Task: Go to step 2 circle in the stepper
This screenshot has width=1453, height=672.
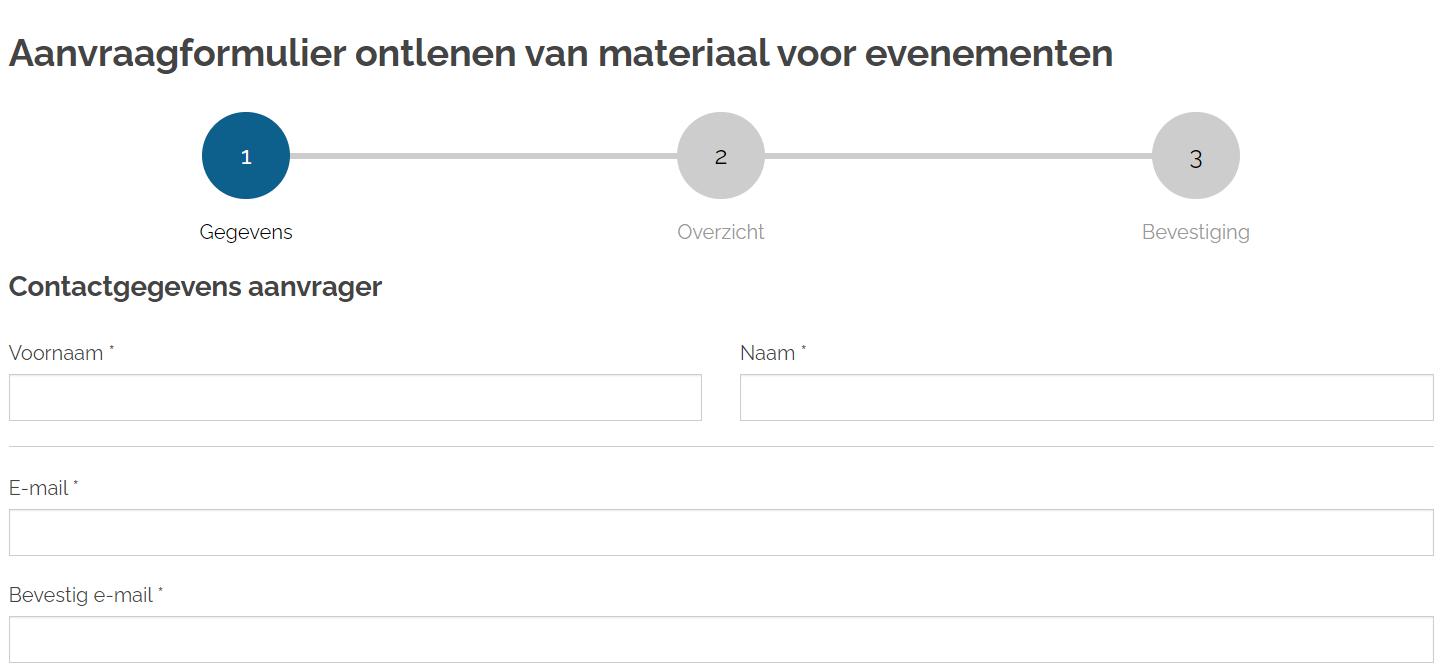Action: point(721,156)
